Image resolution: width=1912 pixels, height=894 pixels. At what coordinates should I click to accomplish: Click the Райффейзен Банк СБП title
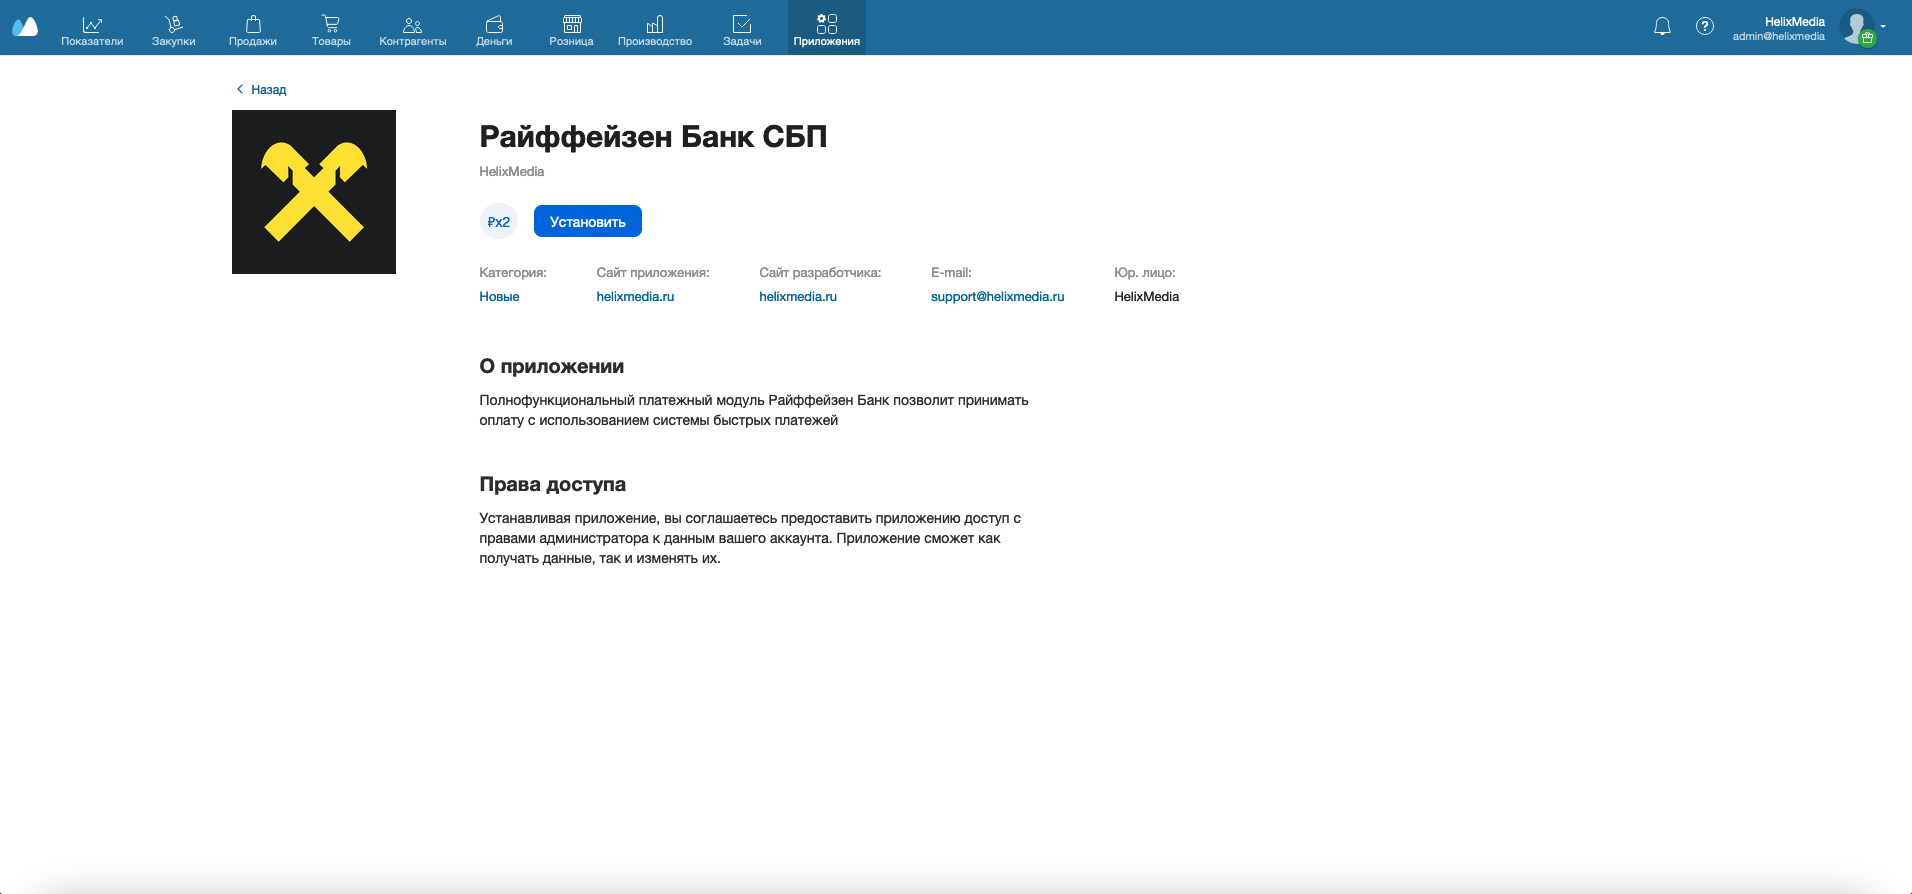coord(653,137)
